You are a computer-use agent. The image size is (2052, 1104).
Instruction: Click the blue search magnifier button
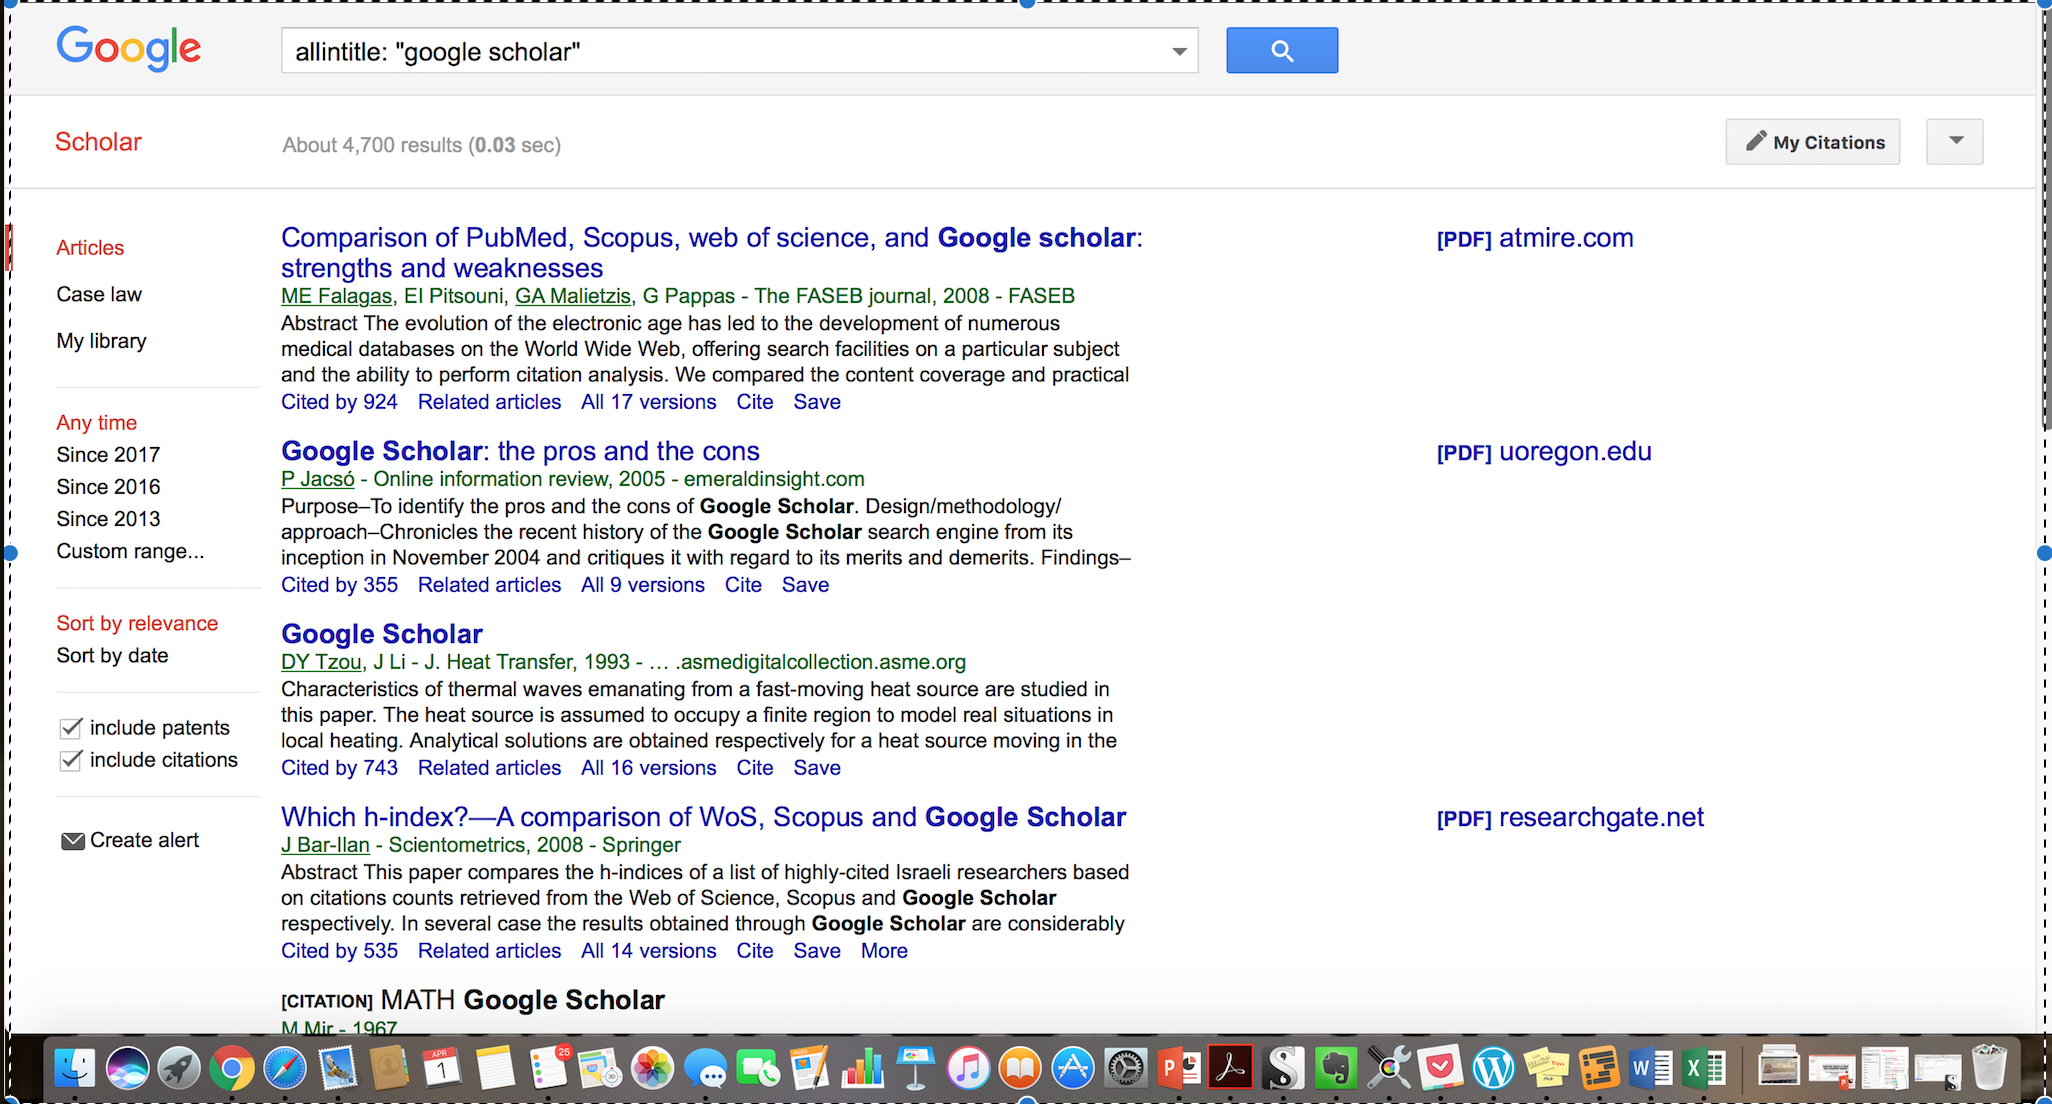coord(1282,50)
